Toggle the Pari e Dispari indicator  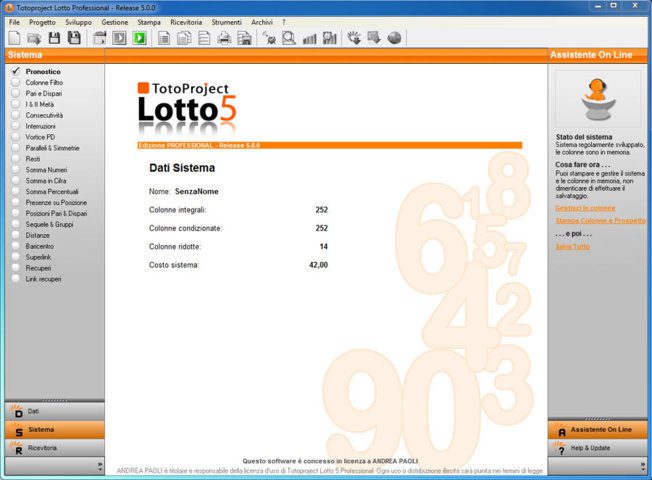coord(16,93)
